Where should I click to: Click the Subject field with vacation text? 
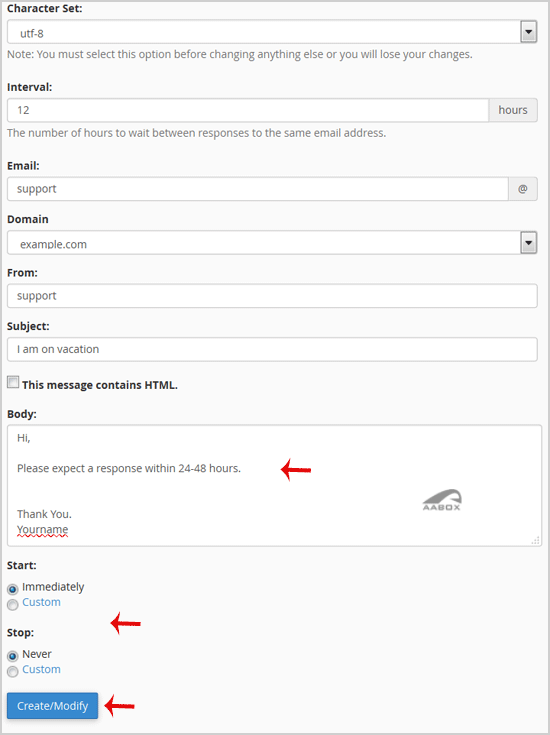tap(272, 349)
